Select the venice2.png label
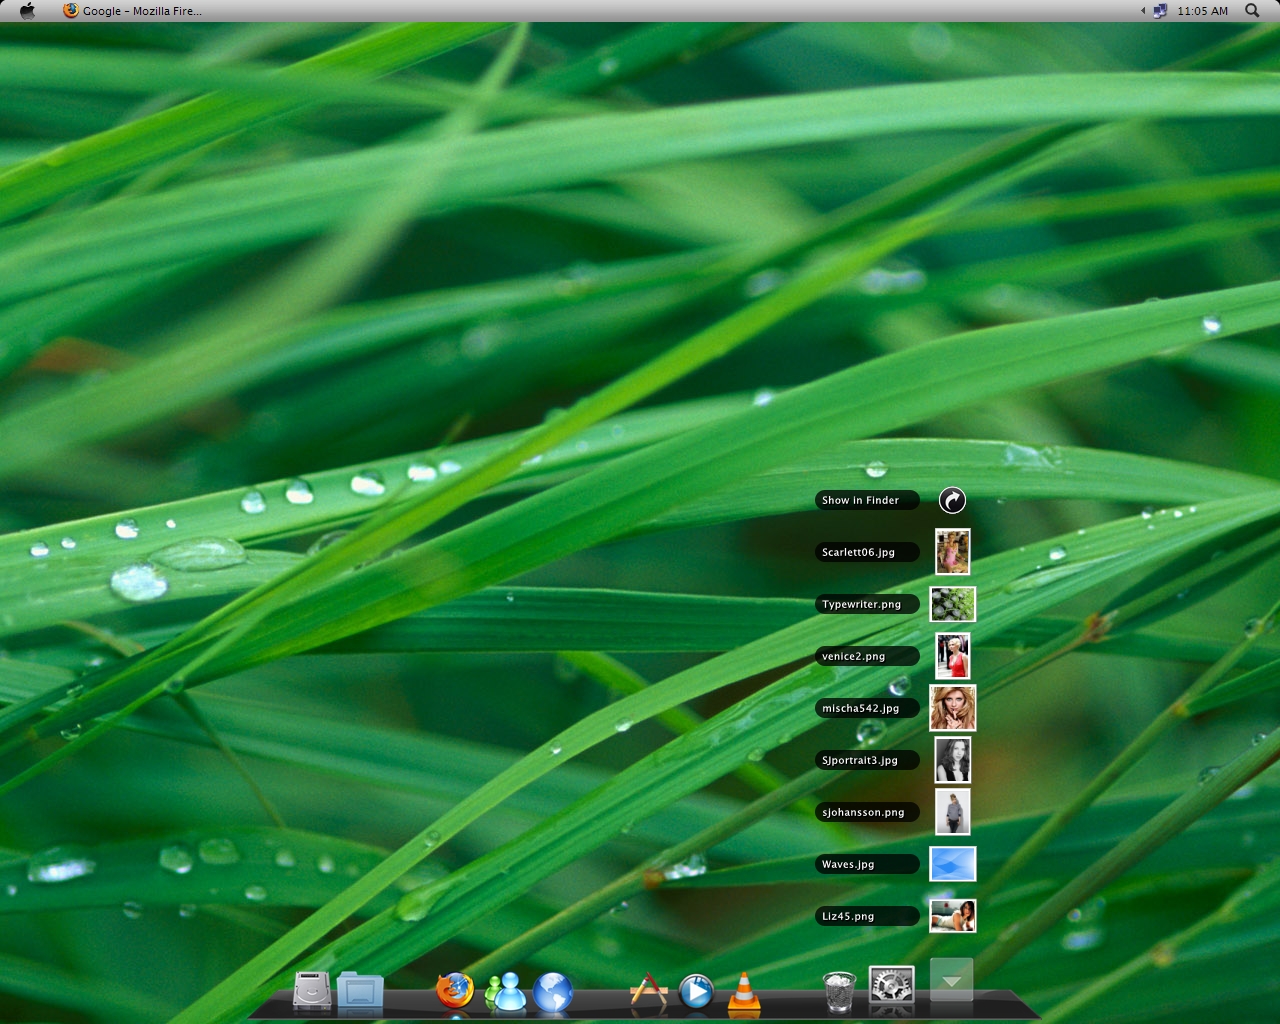Screen dimensions: 1280x1024 pos(867,656)
